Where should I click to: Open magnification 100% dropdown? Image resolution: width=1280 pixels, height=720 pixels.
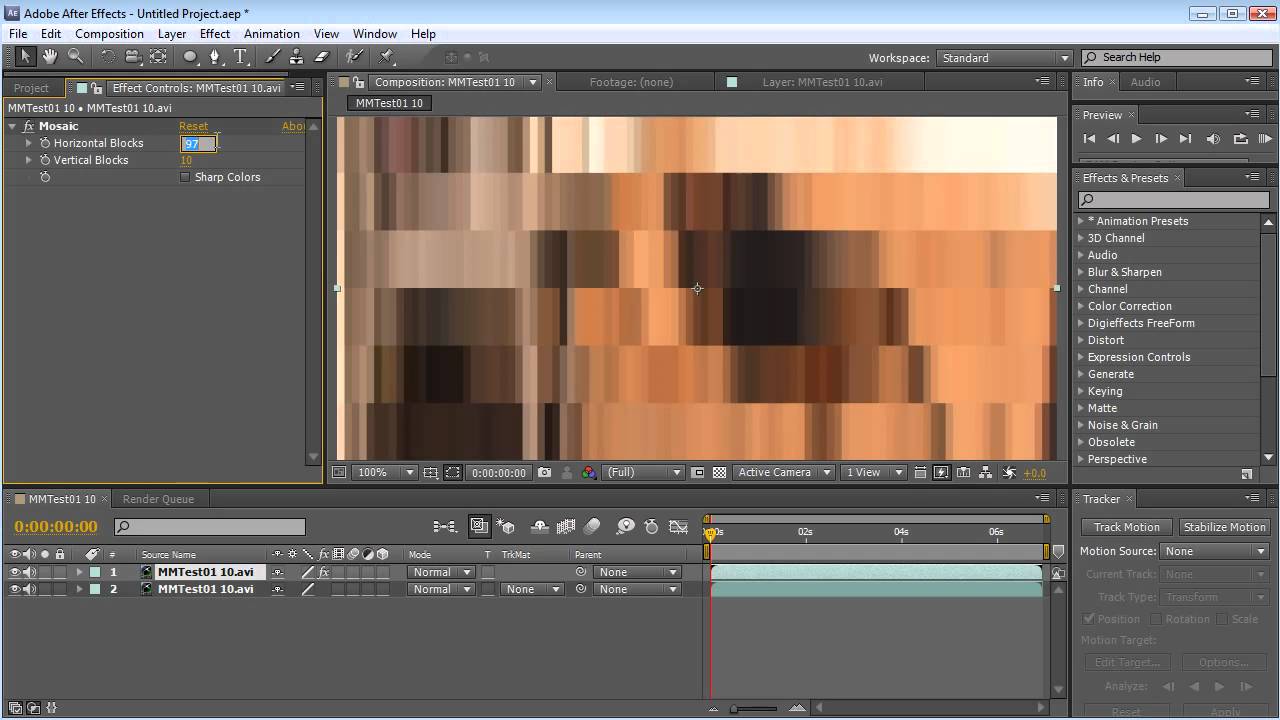click(x=385, y=472)
